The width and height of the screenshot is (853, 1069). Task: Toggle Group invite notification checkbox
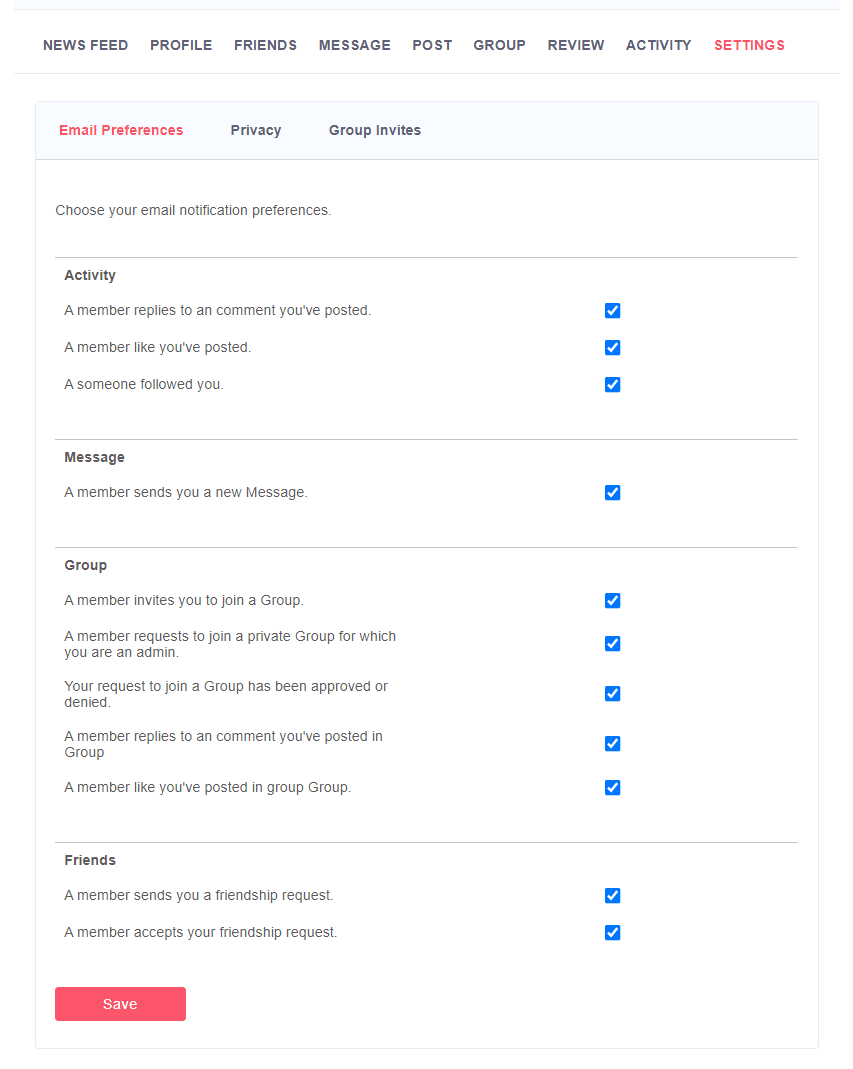tap(612, 601)
